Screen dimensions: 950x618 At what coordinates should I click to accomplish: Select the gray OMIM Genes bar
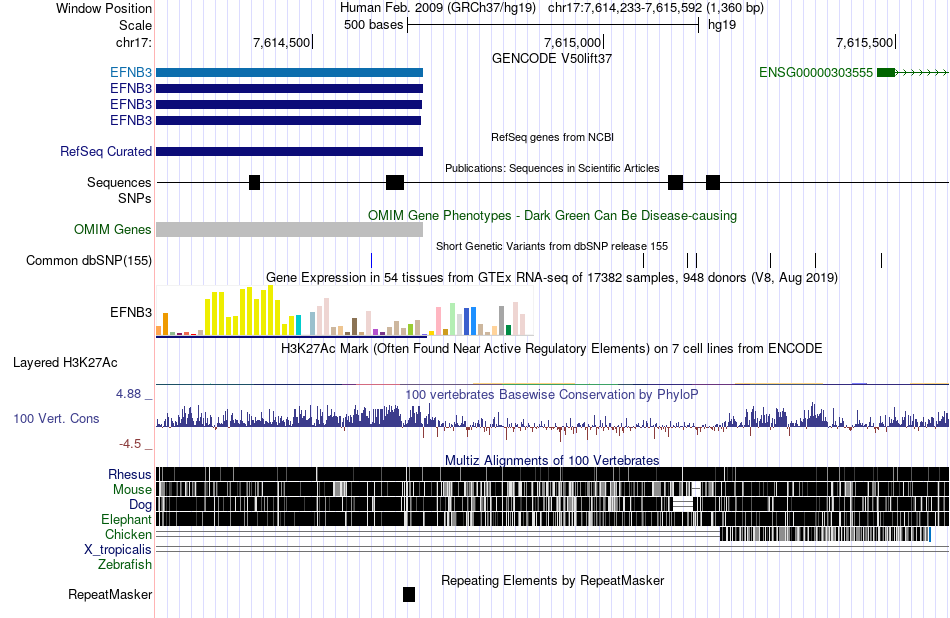pos(290,230)
